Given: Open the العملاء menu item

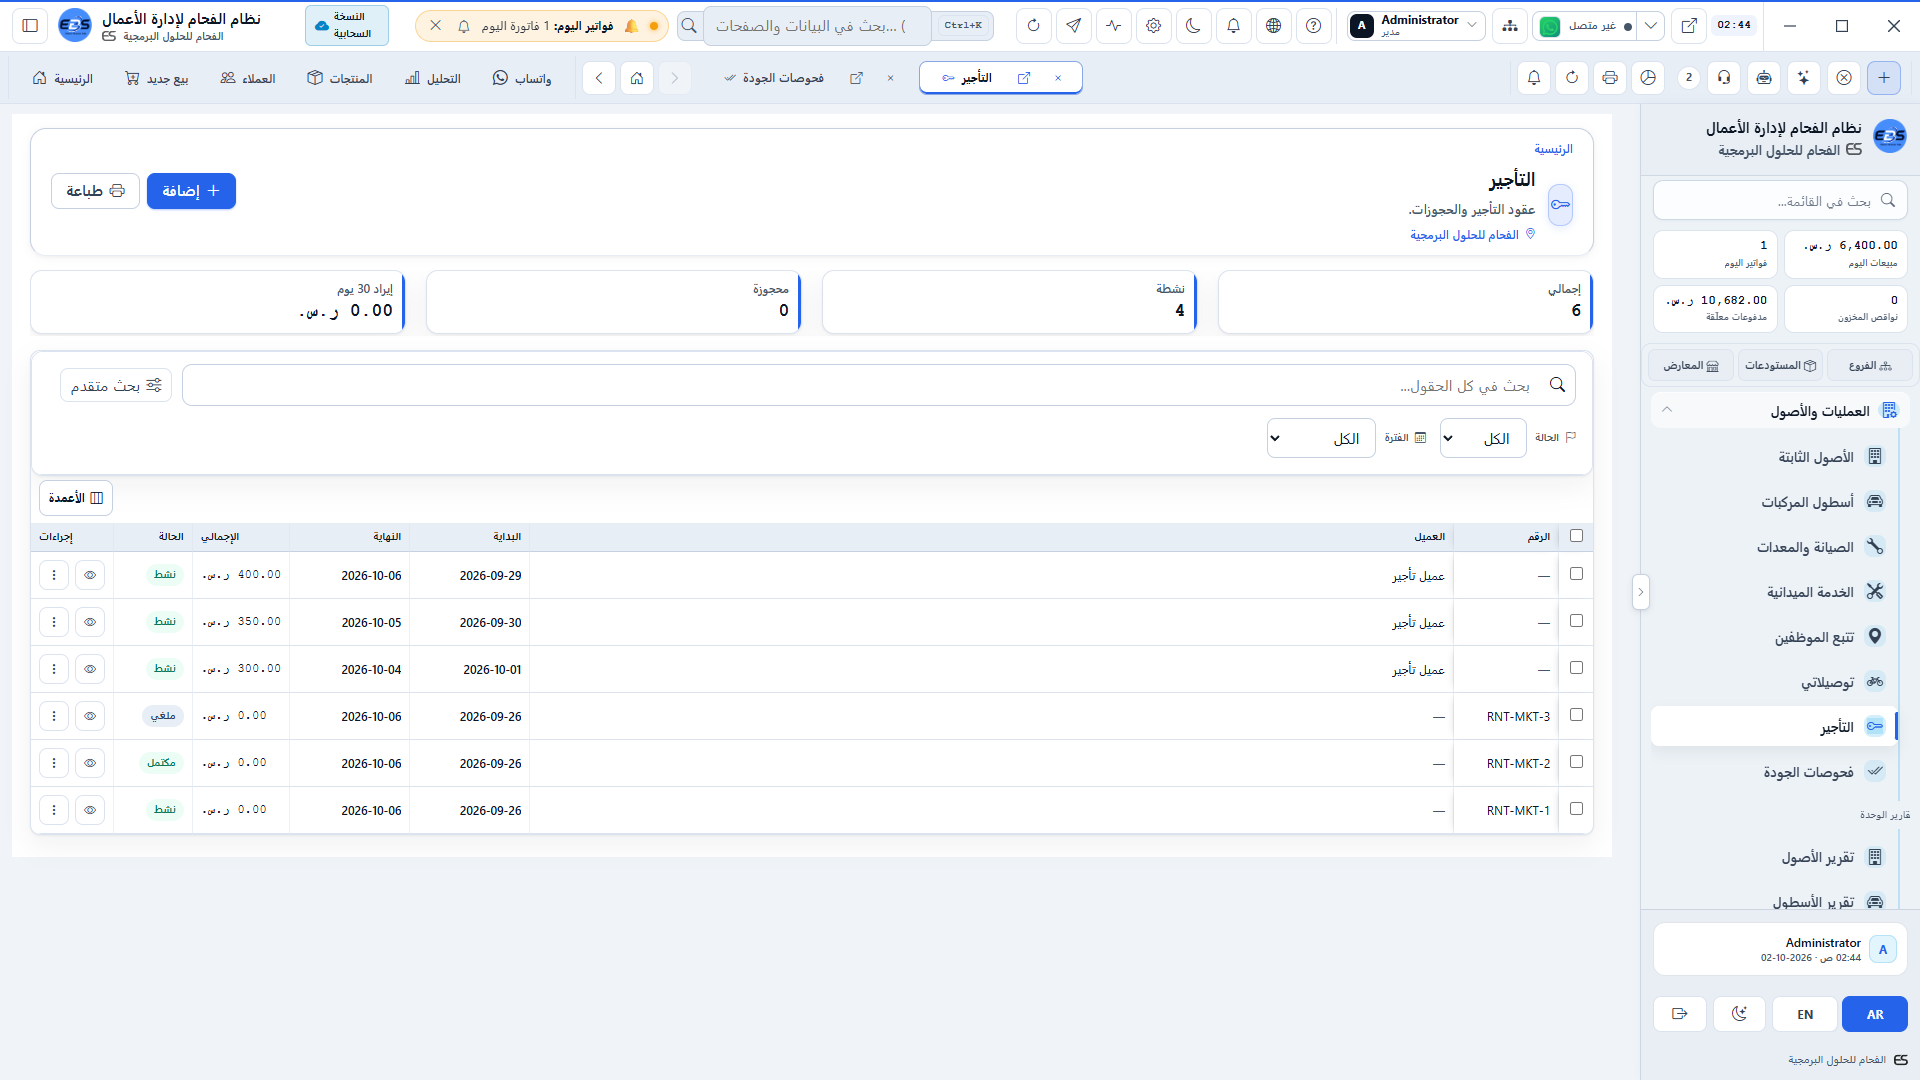Looking at the screenshot, I should [248, 78].
